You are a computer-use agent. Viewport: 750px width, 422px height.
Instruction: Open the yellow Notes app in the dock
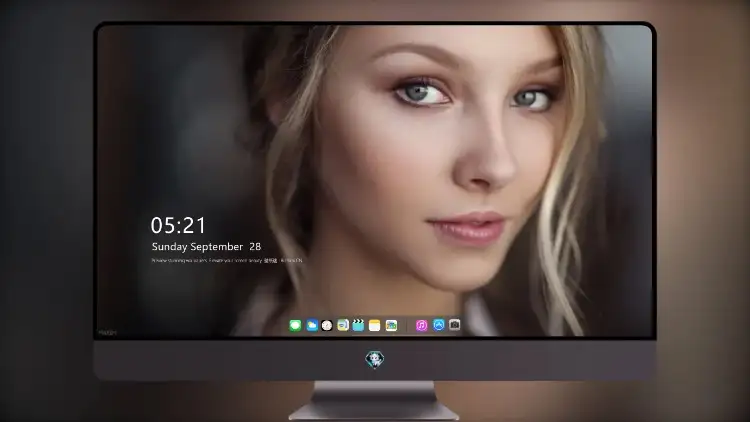coord(375,326)
